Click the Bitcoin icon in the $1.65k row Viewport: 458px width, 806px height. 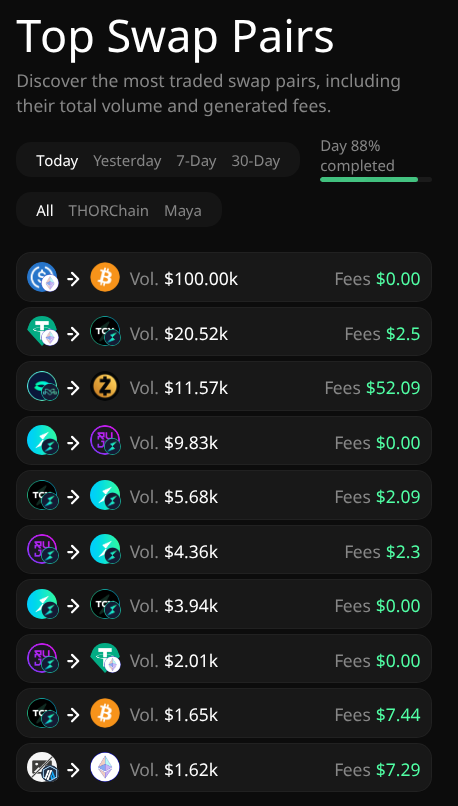(105, 713)
